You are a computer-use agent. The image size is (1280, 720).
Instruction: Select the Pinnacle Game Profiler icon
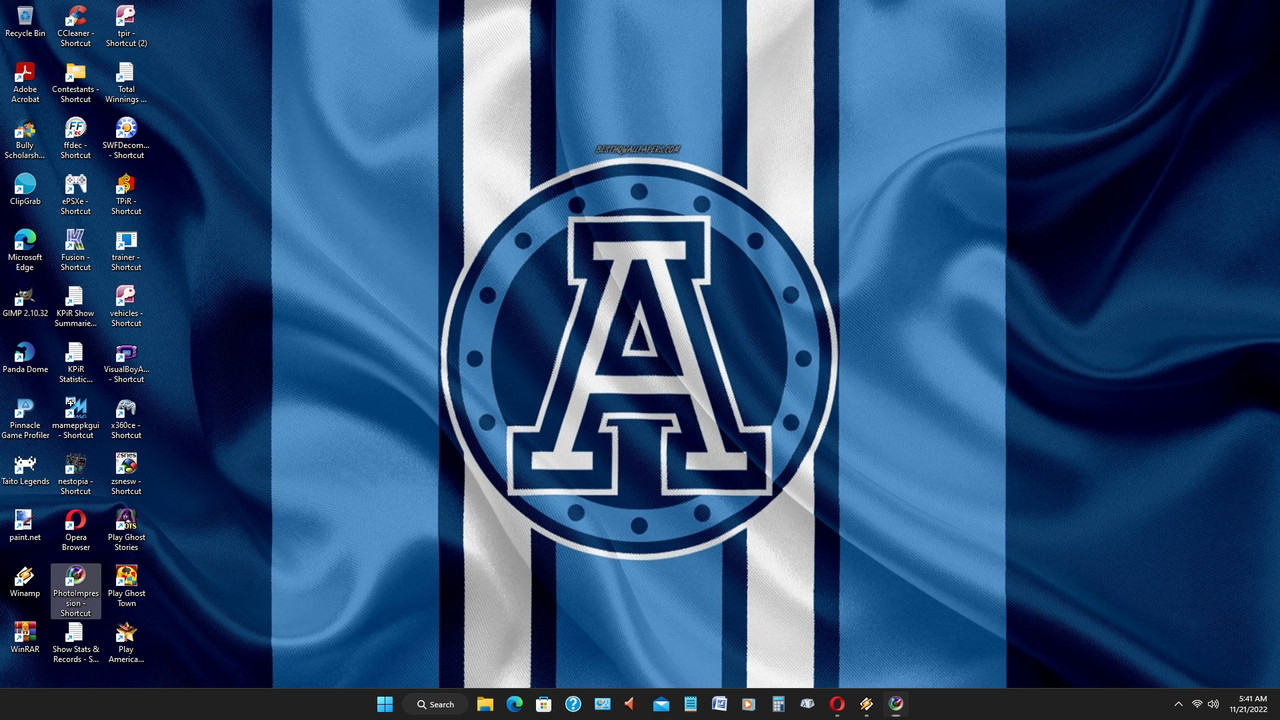click(x=25, y=419)
